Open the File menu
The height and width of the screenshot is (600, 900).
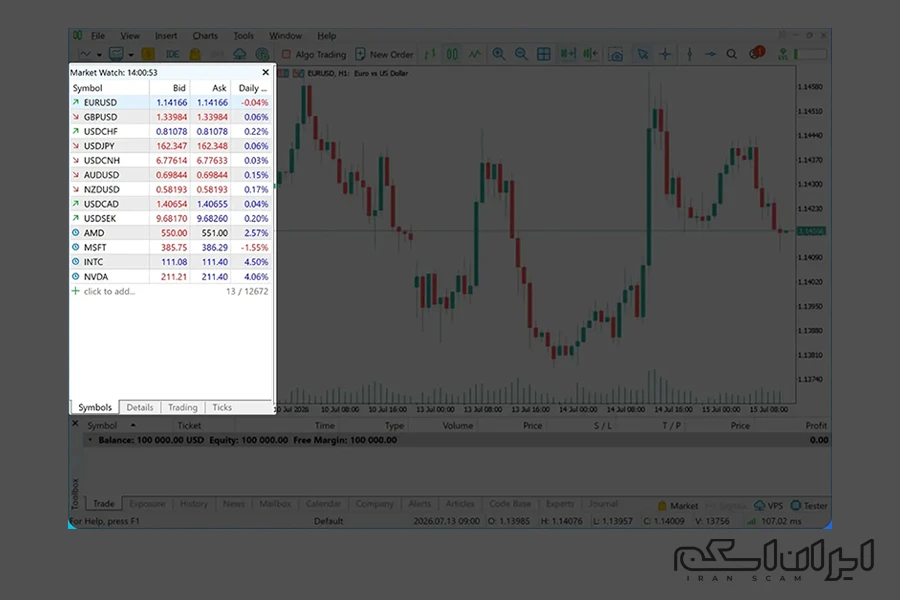(x=98, y=36)
